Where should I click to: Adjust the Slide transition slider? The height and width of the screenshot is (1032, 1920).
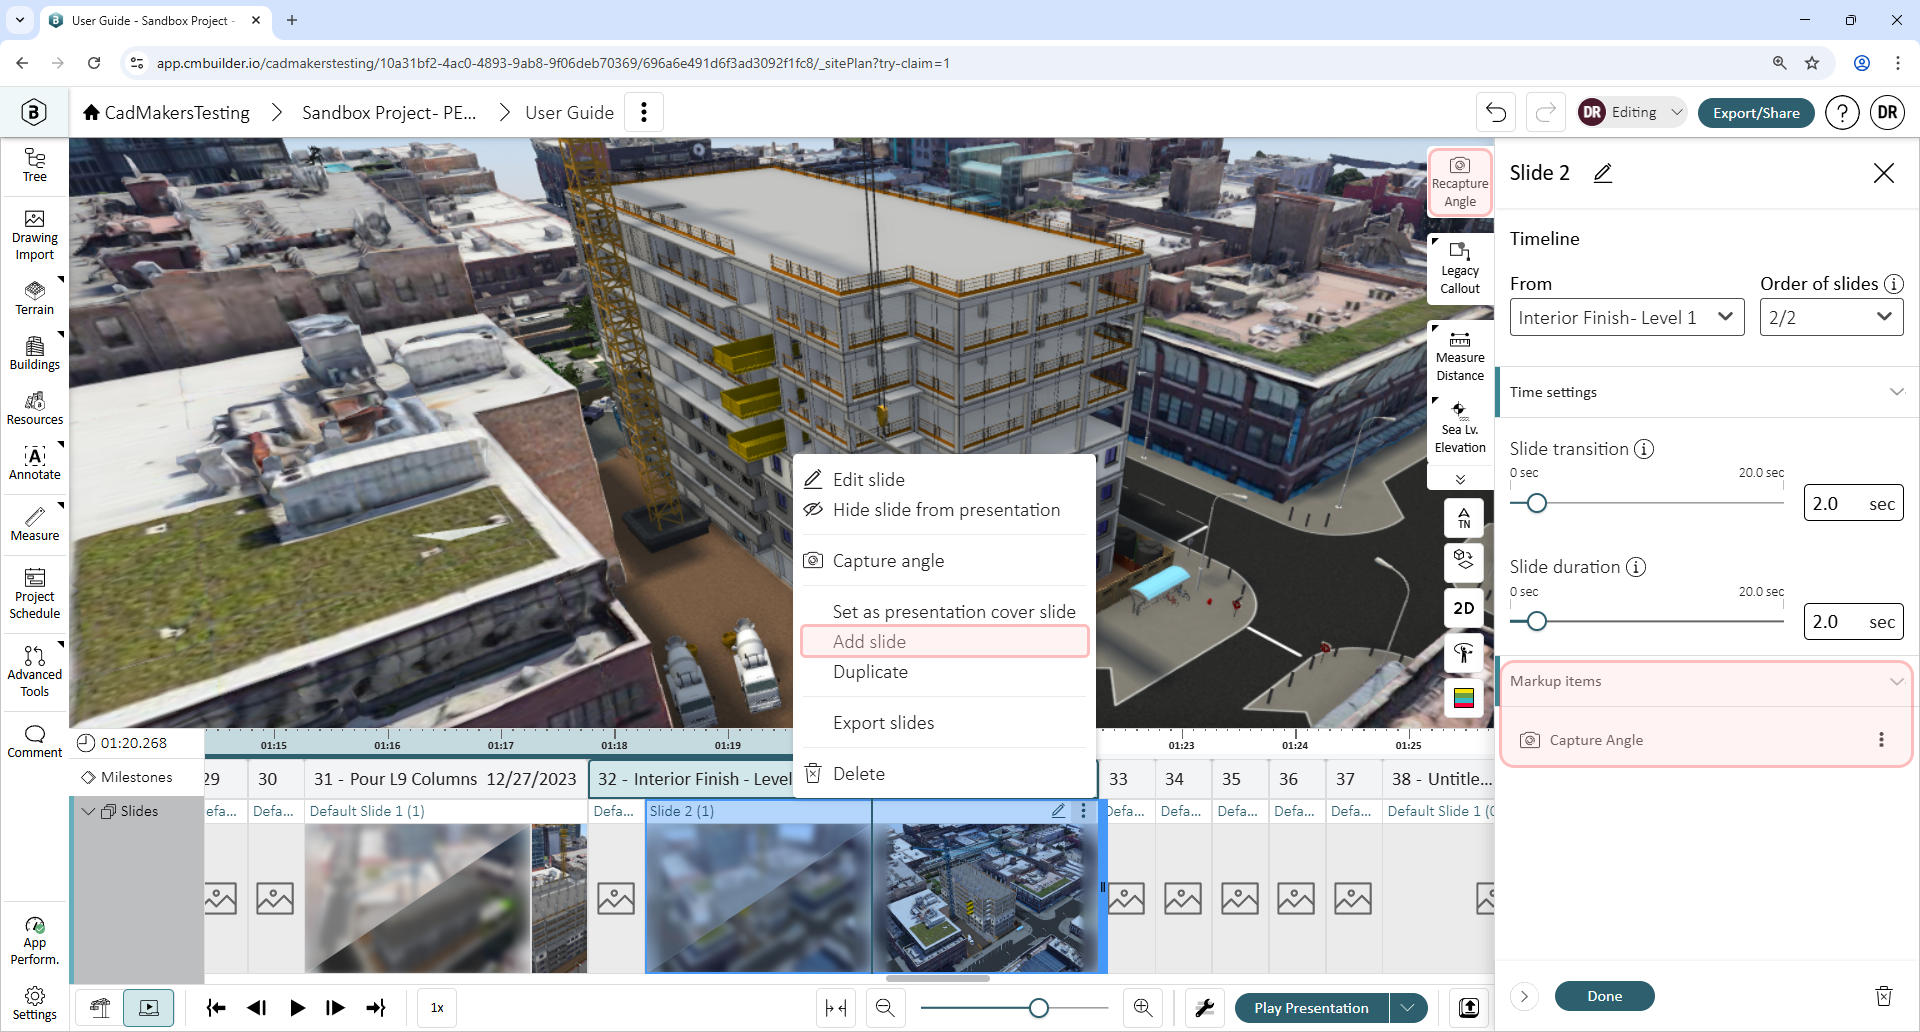coord(1537,503)
